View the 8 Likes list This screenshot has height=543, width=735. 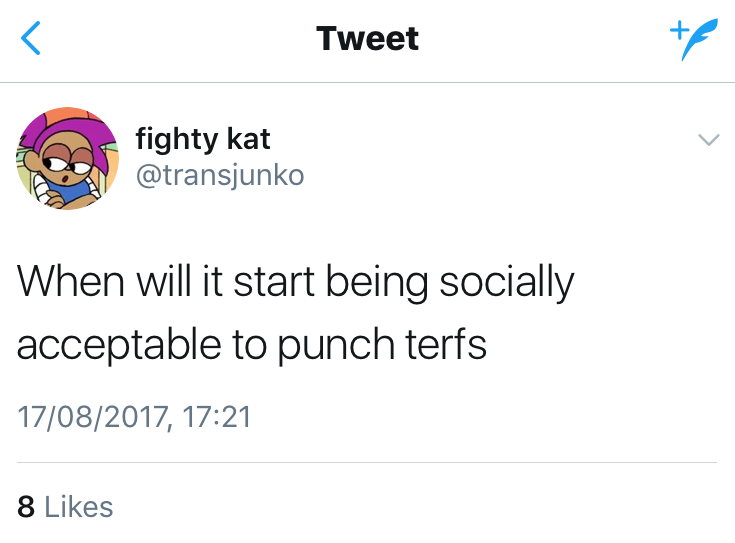pyautogui.click(x=66, y=506)
